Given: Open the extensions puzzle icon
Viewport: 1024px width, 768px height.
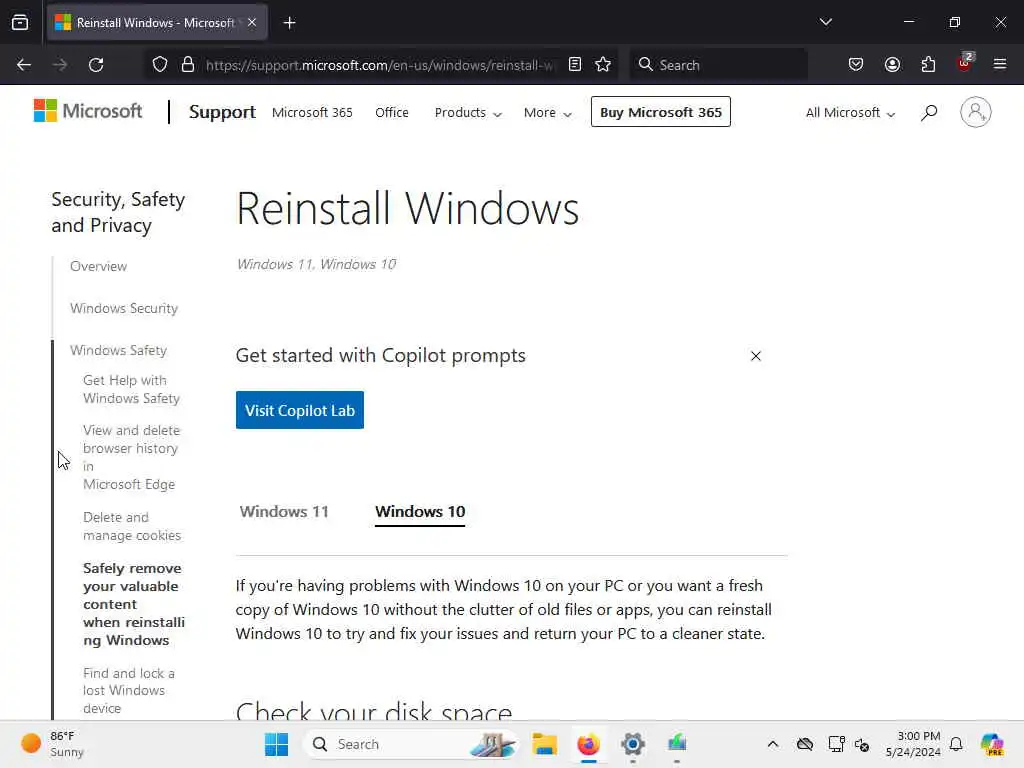Looking at the screenshot, I should tap(928, 65).
